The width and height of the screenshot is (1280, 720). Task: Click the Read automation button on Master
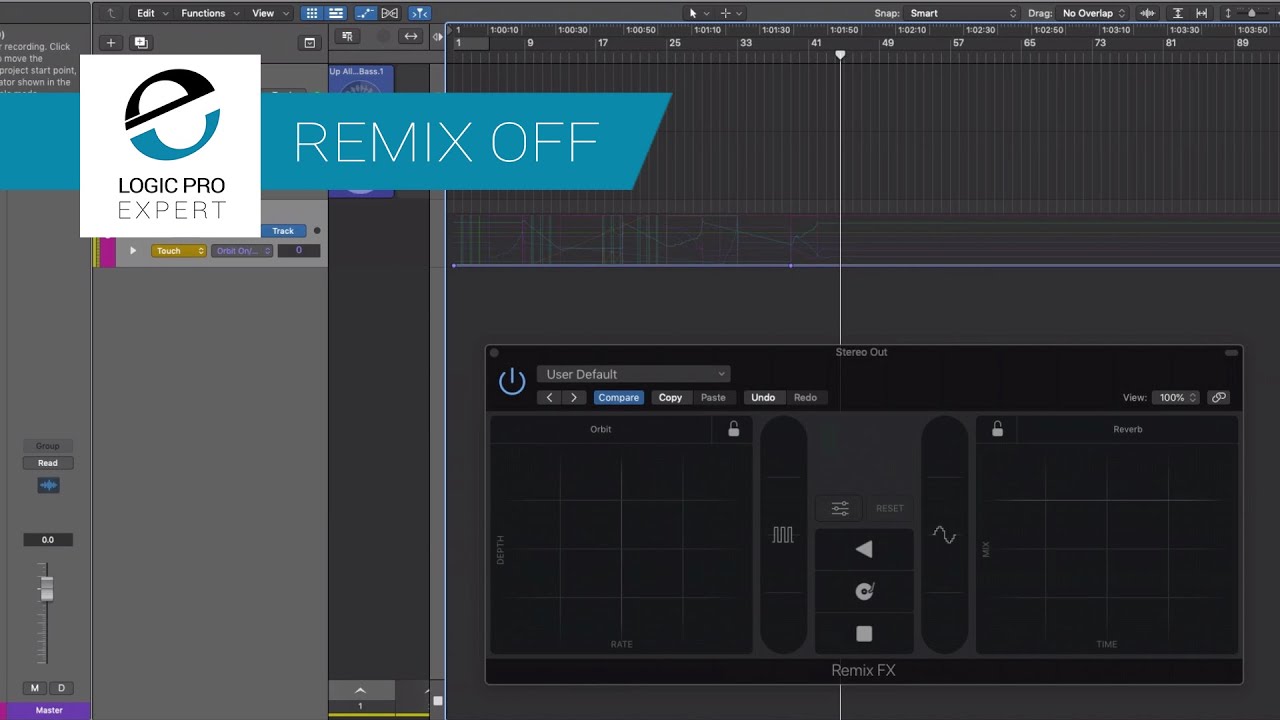click(x=48, y=463)
